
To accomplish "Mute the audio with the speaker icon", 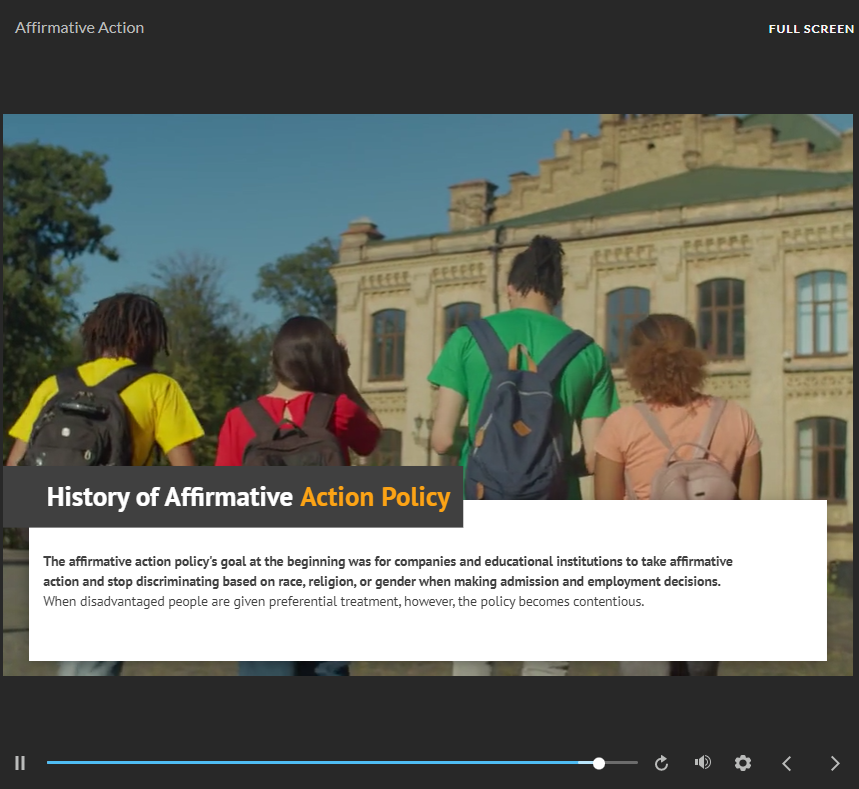I will (703, 763).
